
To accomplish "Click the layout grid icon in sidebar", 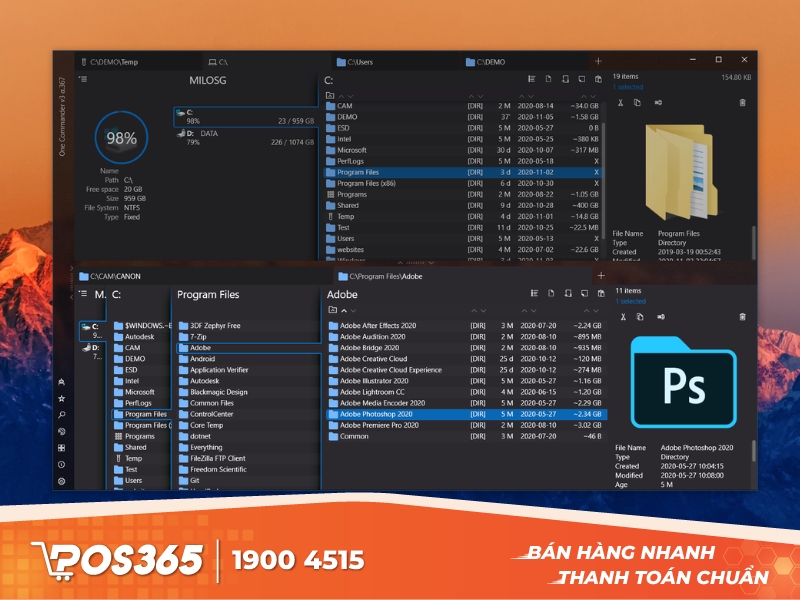I will click(62, 448).
